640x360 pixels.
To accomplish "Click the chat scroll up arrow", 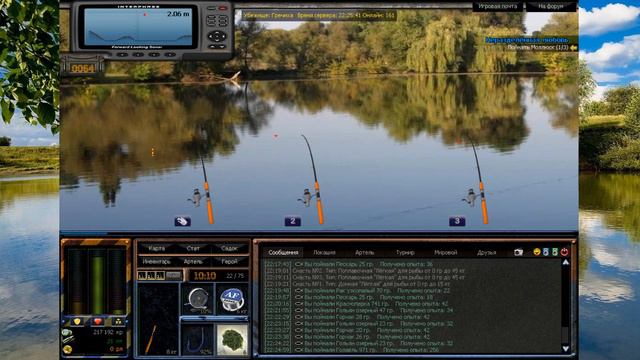I will pos(566,262).
